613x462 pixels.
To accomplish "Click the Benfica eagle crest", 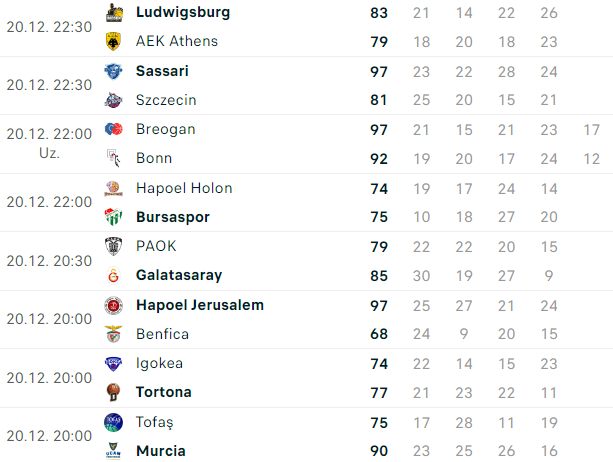I will click(x=113, y=334).
